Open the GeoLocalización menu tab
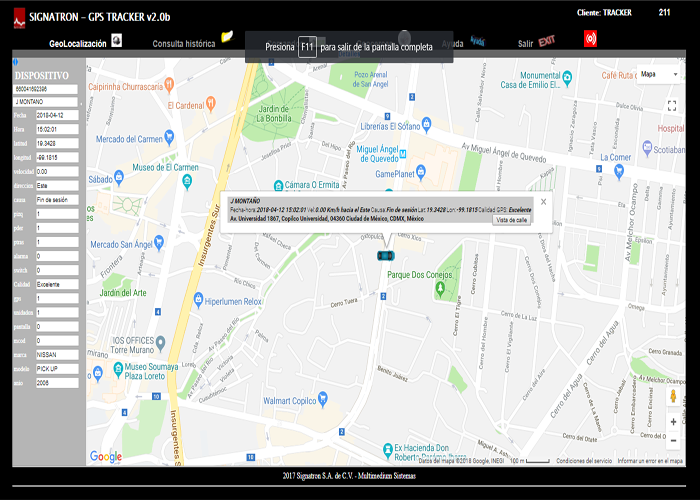 (78, 44)
